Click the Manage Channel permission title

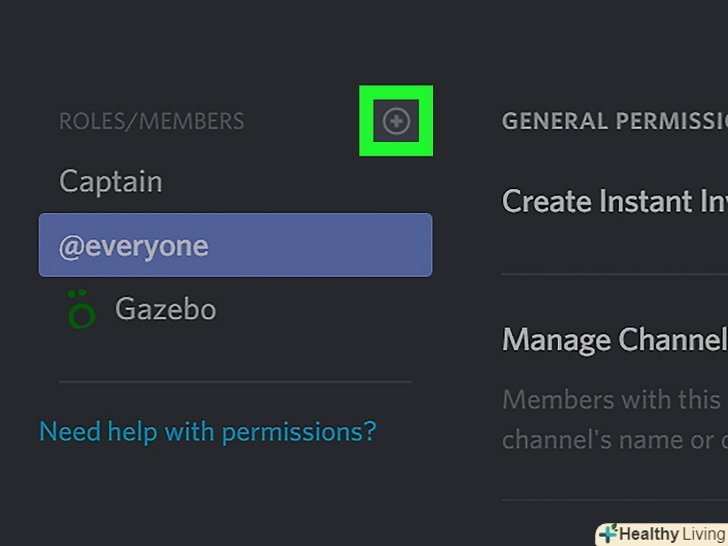pos(614,339)
